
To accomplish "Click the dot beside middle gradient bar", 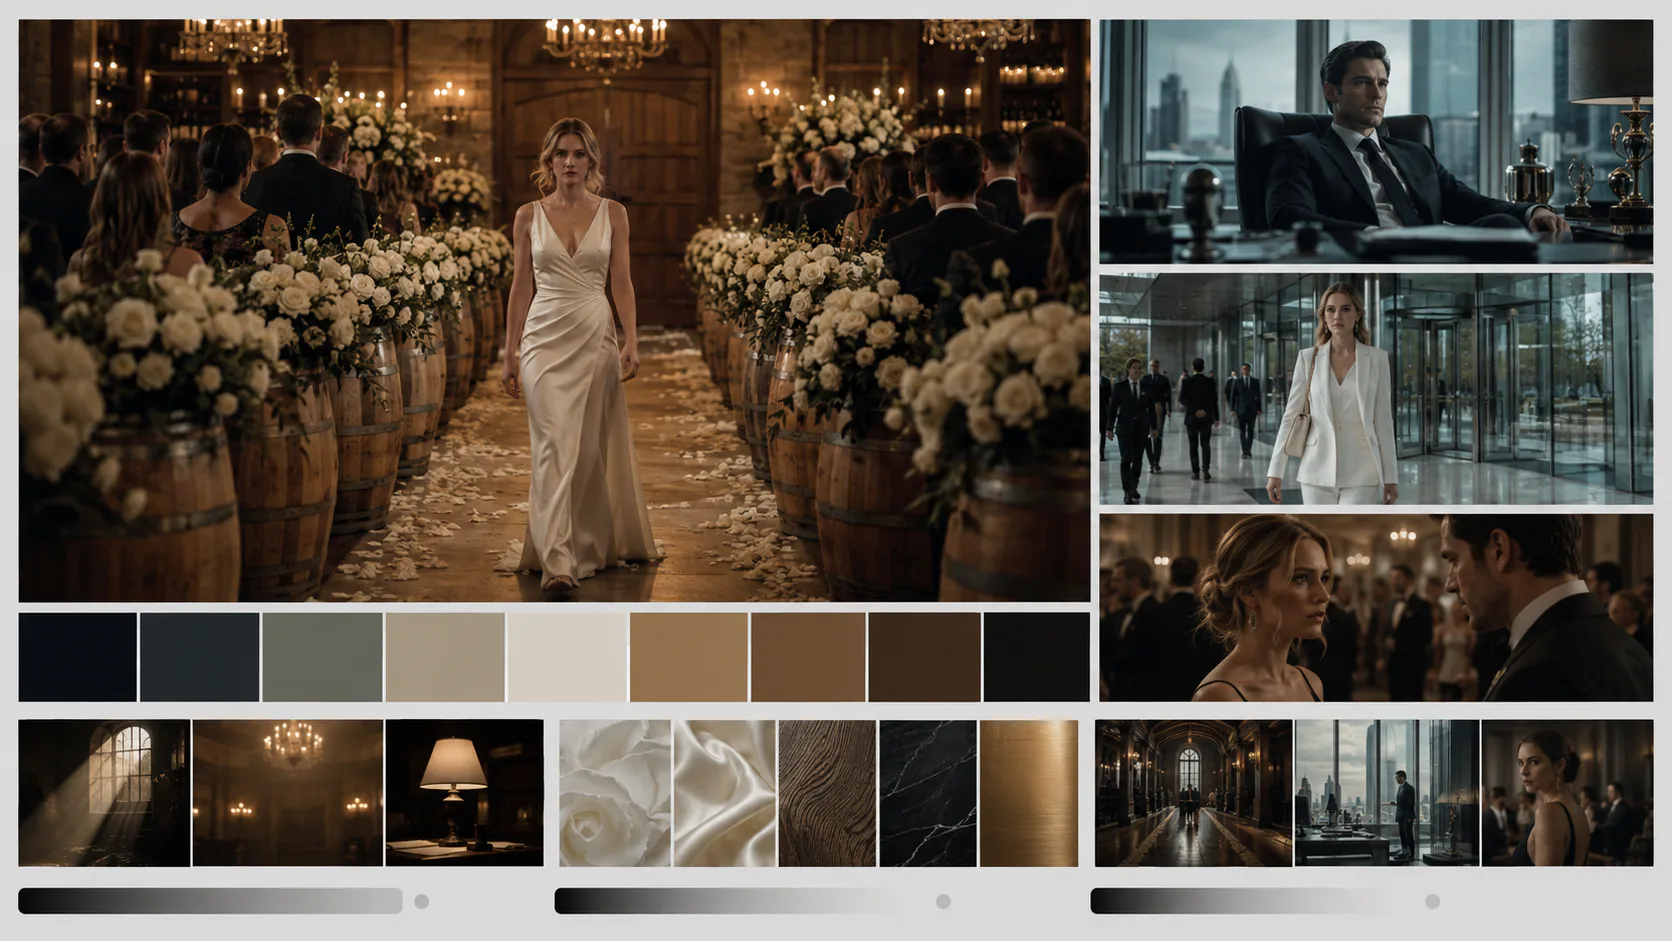I will 943,901.
